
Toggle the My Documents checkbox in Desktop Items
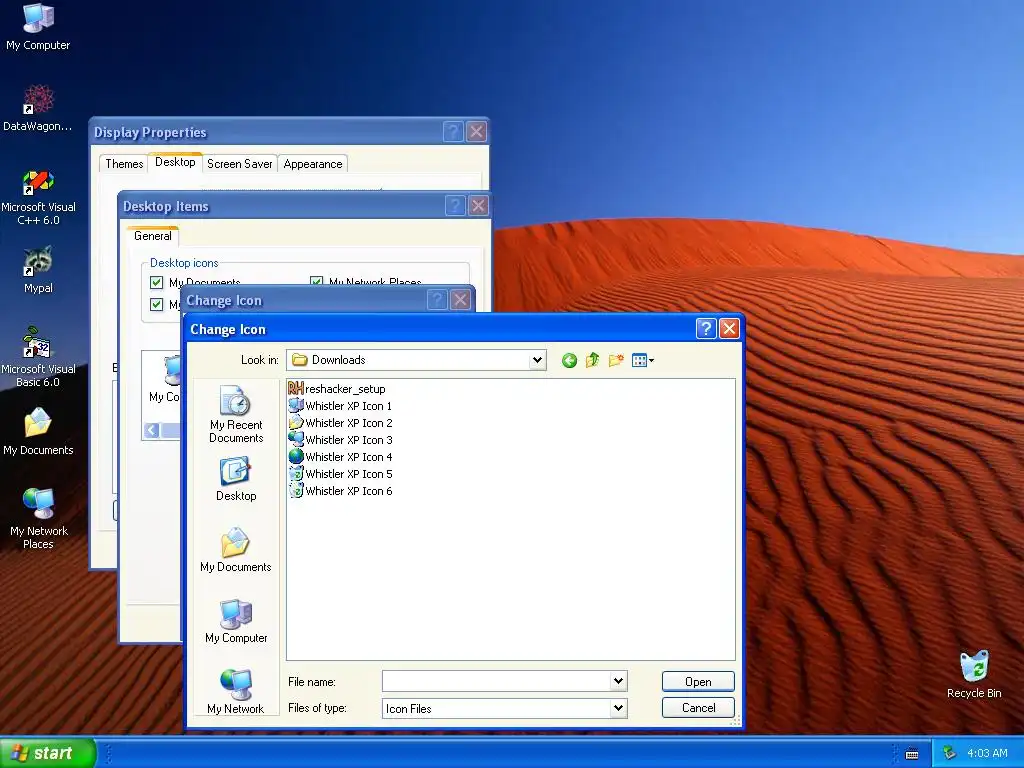point(156,282)
